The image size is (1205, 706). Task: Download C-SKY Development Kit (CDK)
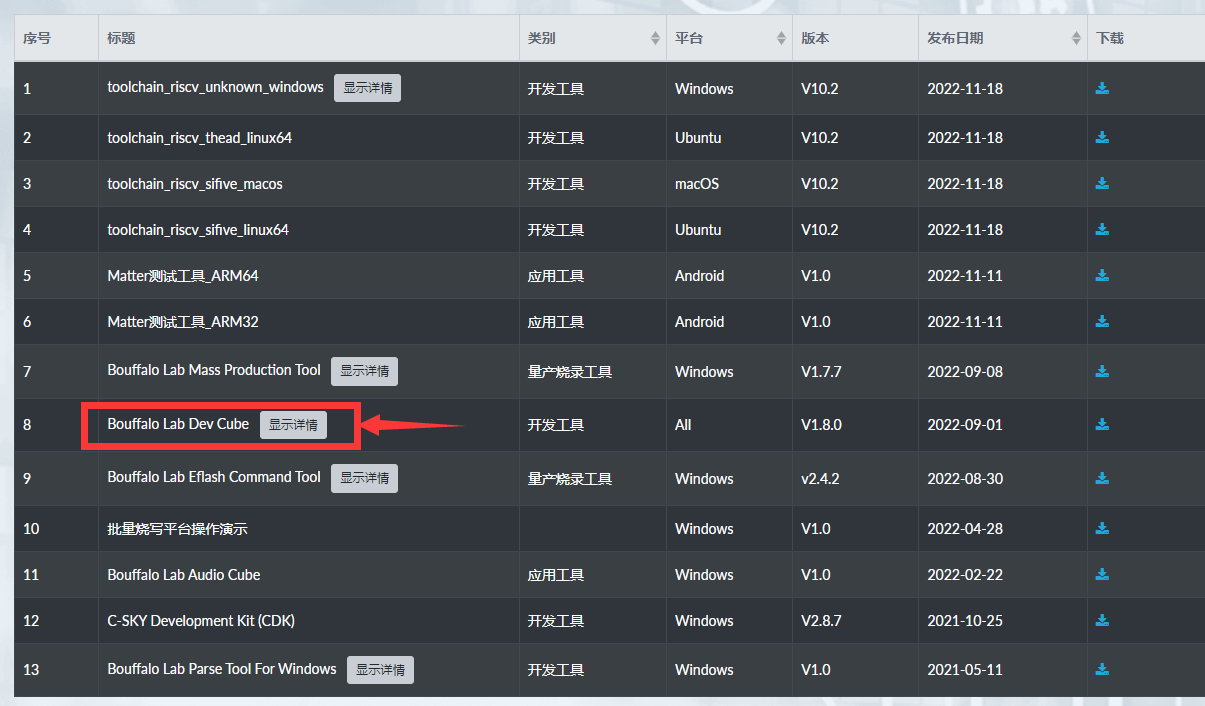[1102, 620]
